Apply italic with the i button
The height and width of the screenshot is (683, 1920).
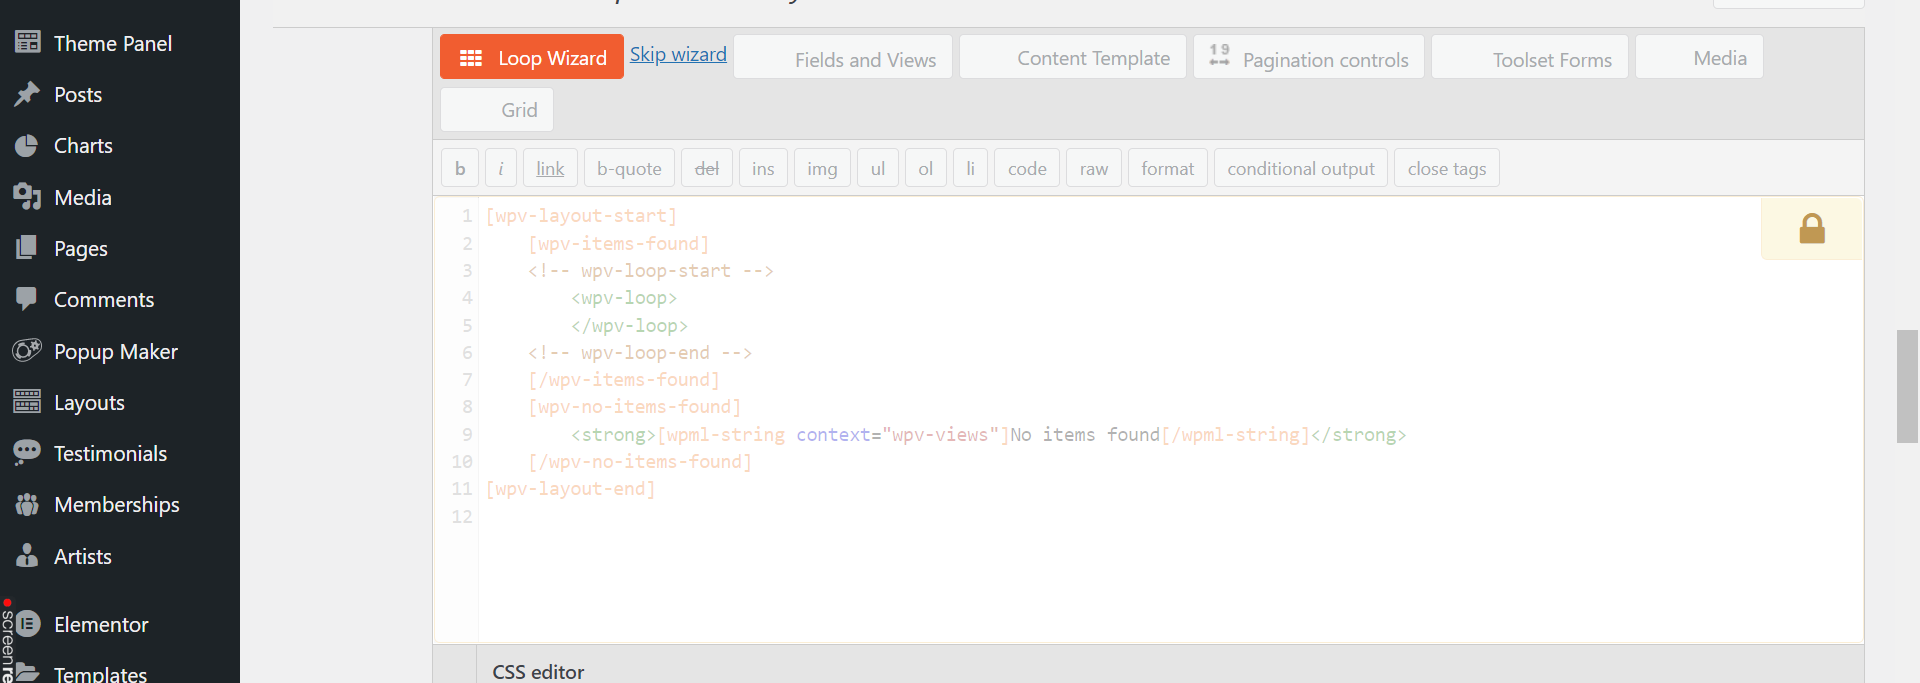[501, 168]
